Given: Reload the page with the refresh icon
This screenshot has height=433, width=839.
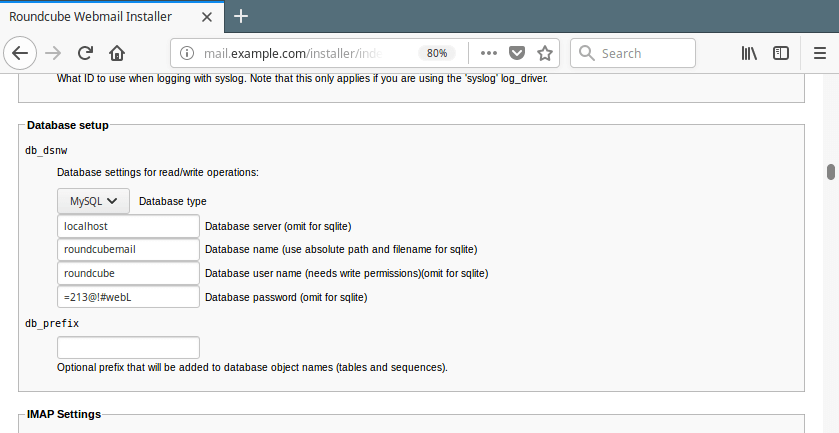Looking at the screenshot, I should 85,53.
